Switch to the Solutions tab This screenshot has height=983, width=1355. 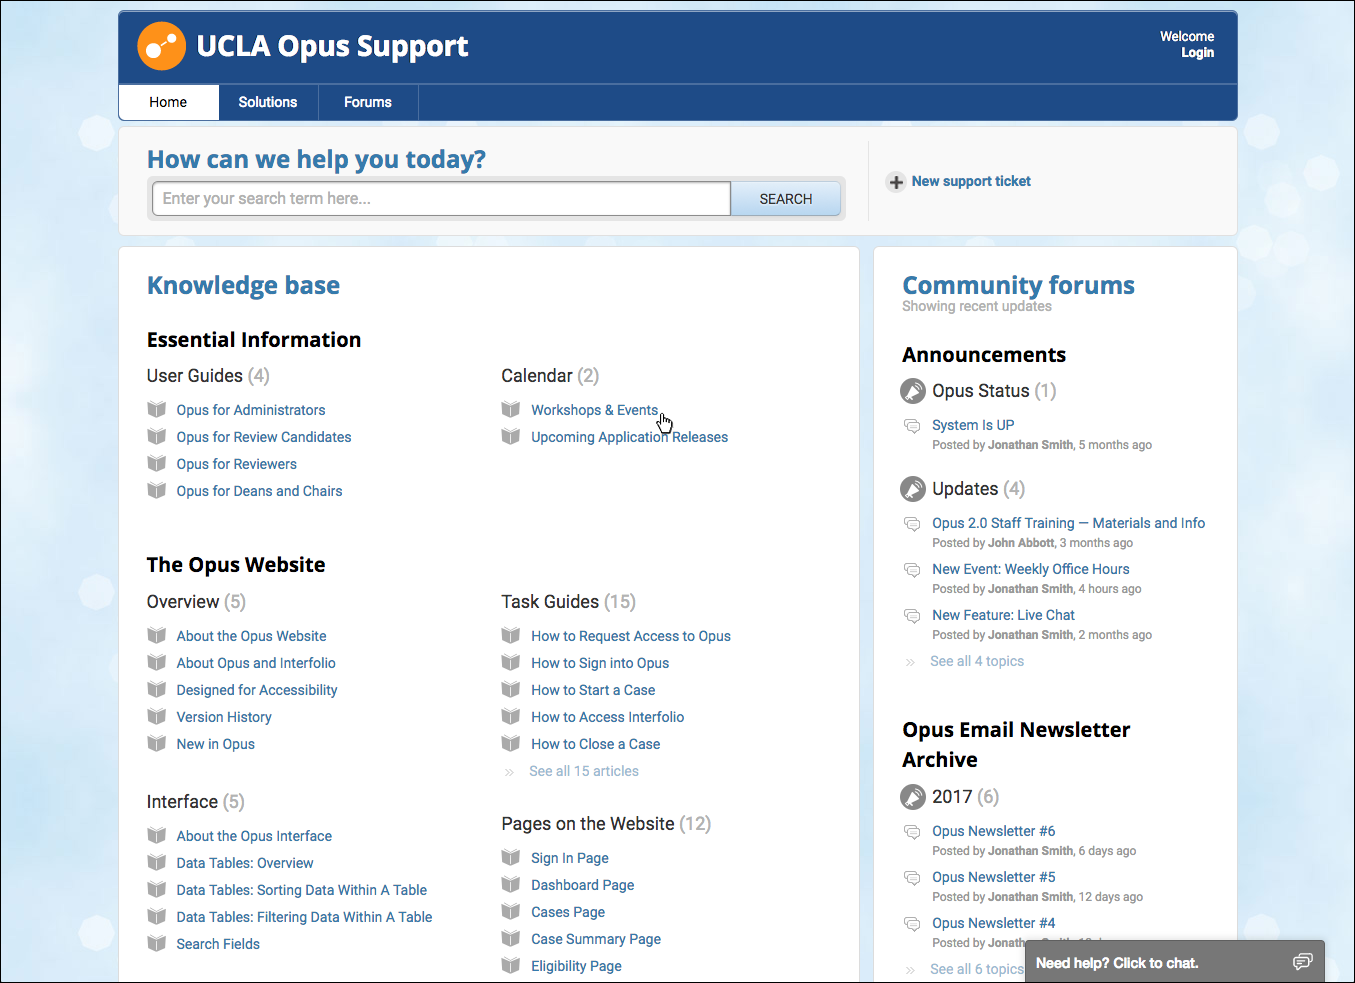[x=268, y=102]
